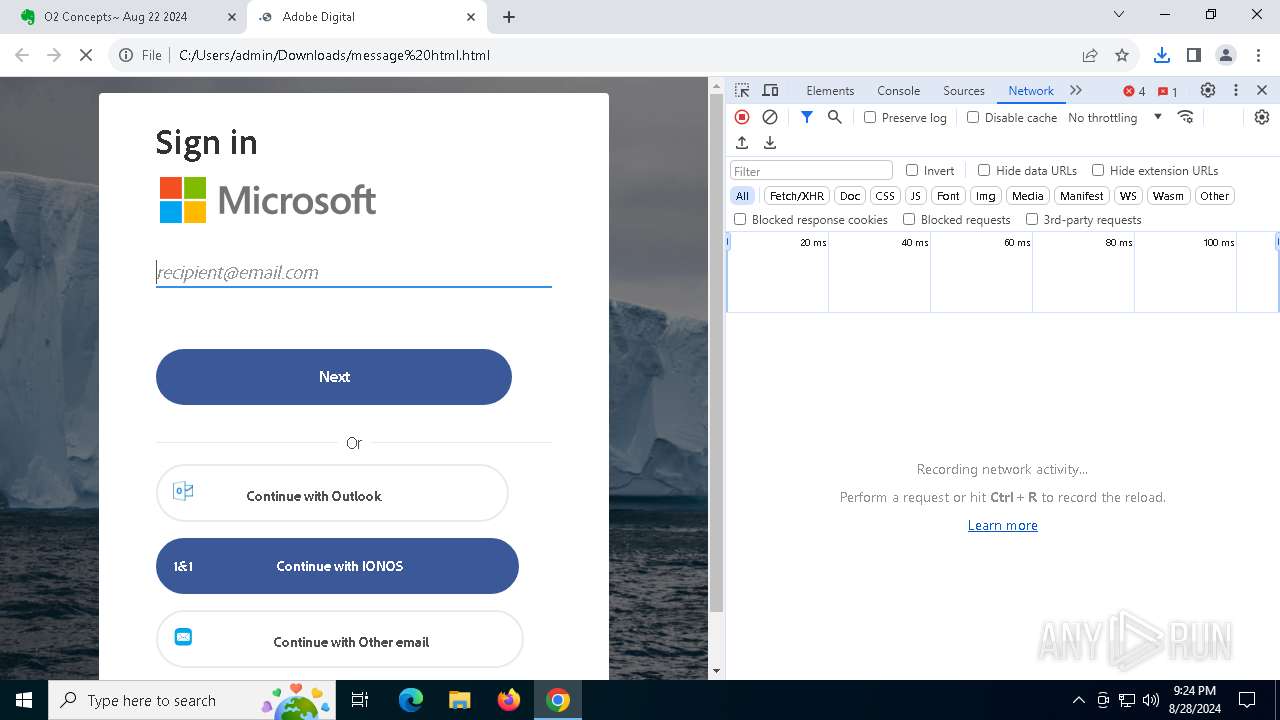This screenshot has height=720, width=1280.
Task: Click the network Filter text box
Action: click(811, 171)
